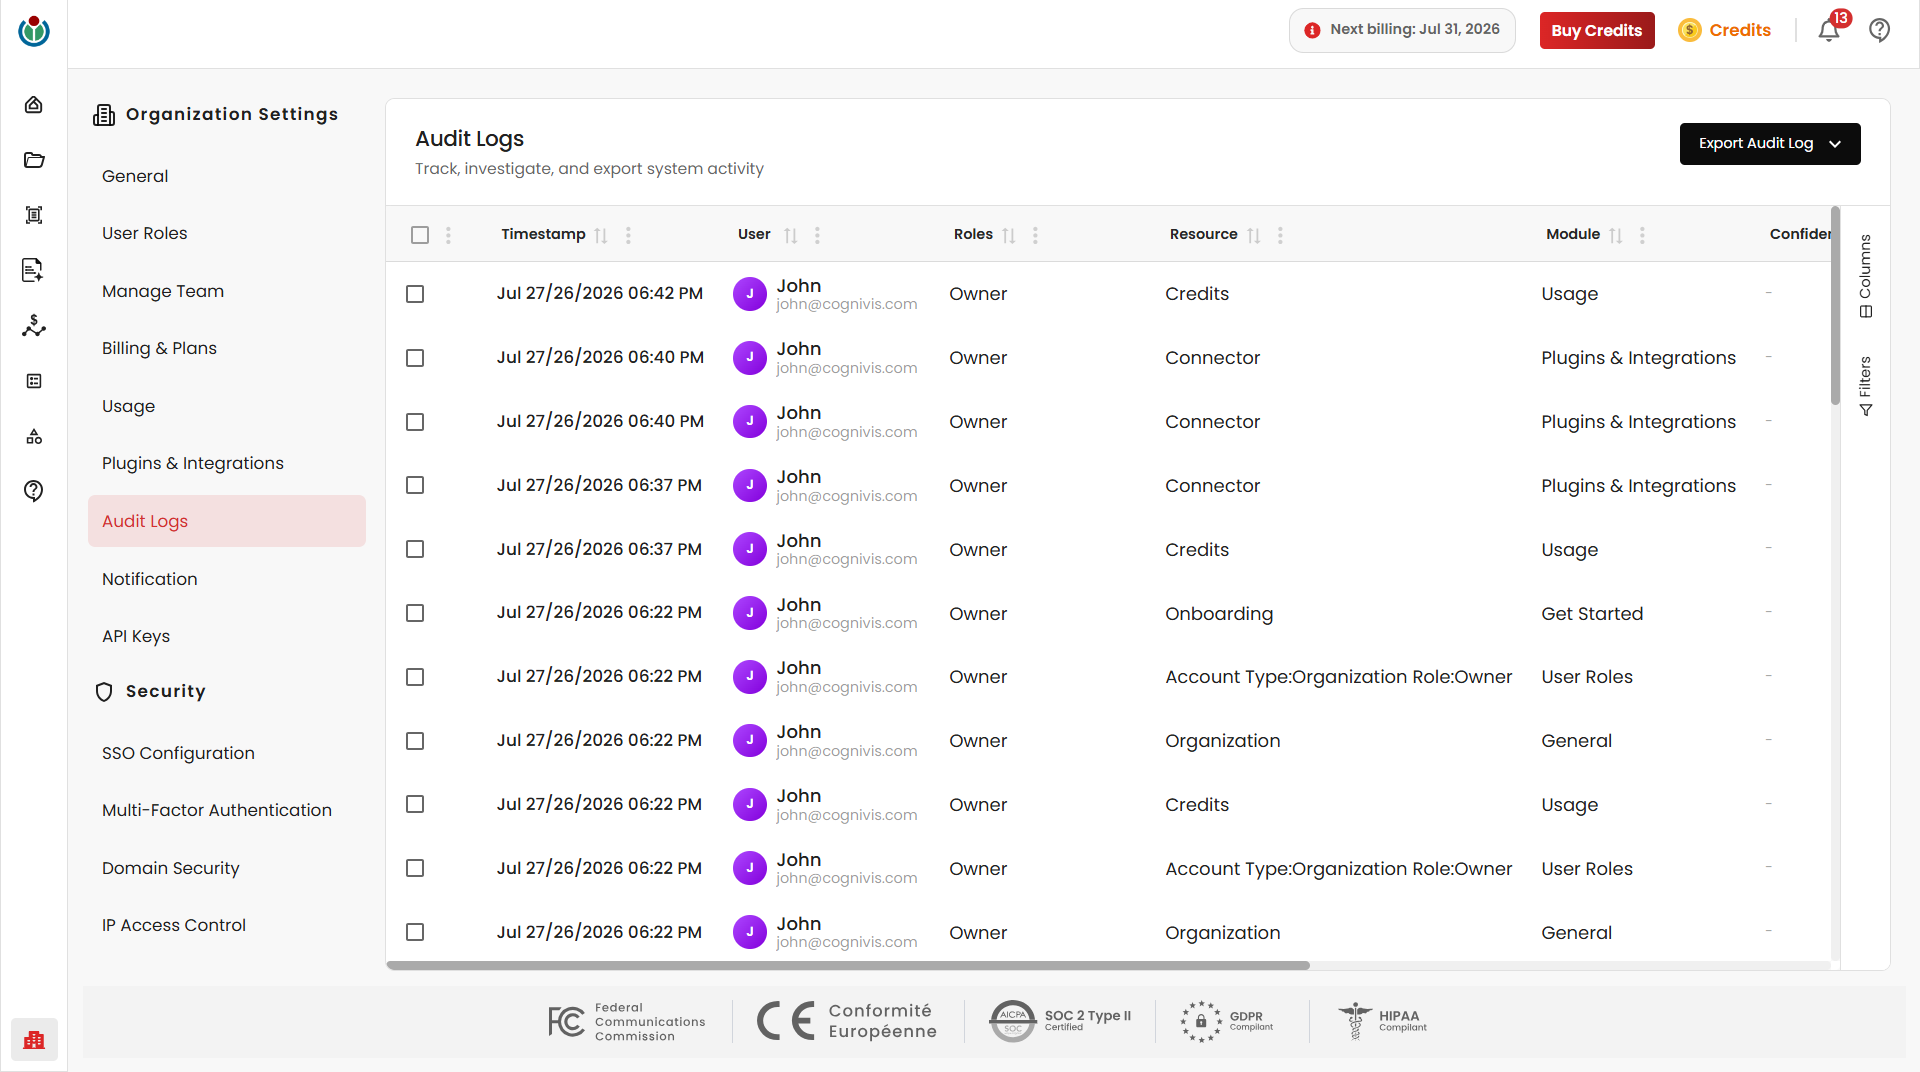Viewport: 1920px width, 1072px height.
Task: Sort by Module column
Action: 1615,235
